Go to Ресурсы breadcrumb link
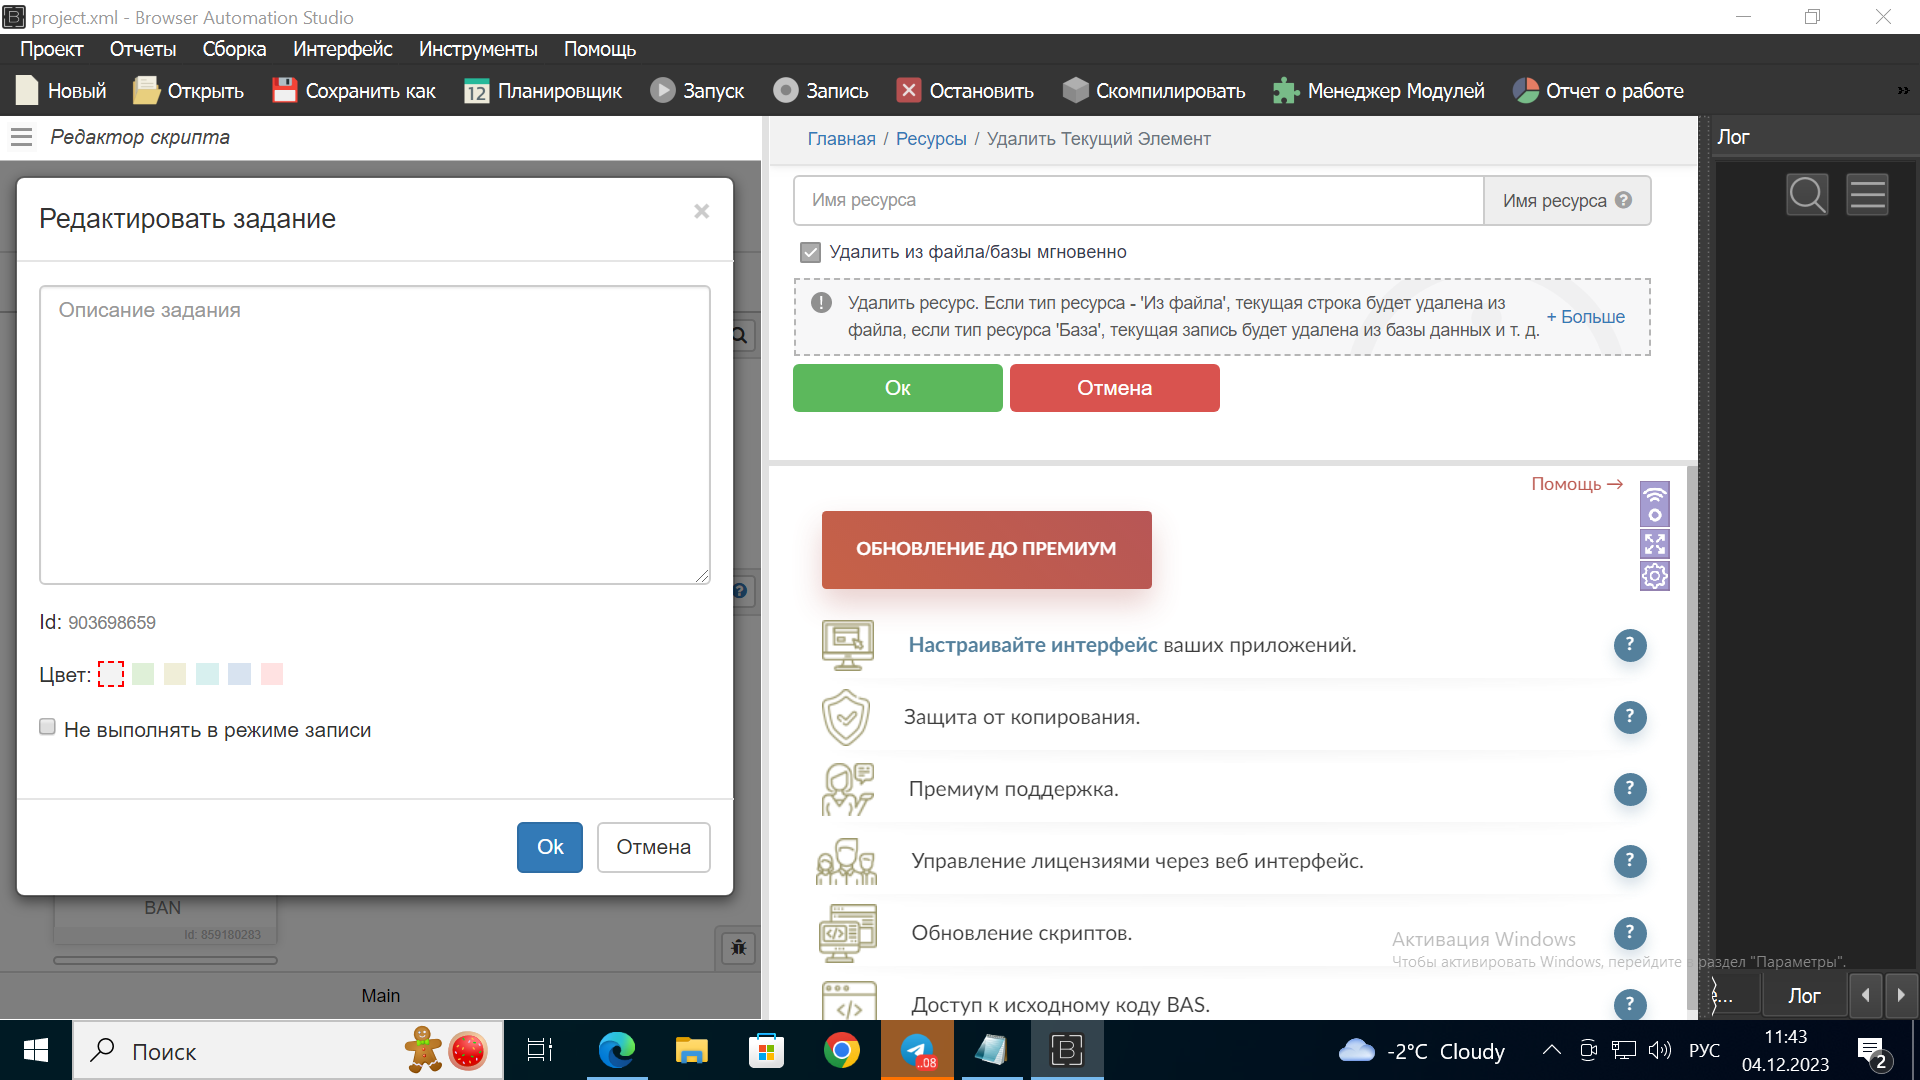The image size is (1920, 1080). click(930, 139)
